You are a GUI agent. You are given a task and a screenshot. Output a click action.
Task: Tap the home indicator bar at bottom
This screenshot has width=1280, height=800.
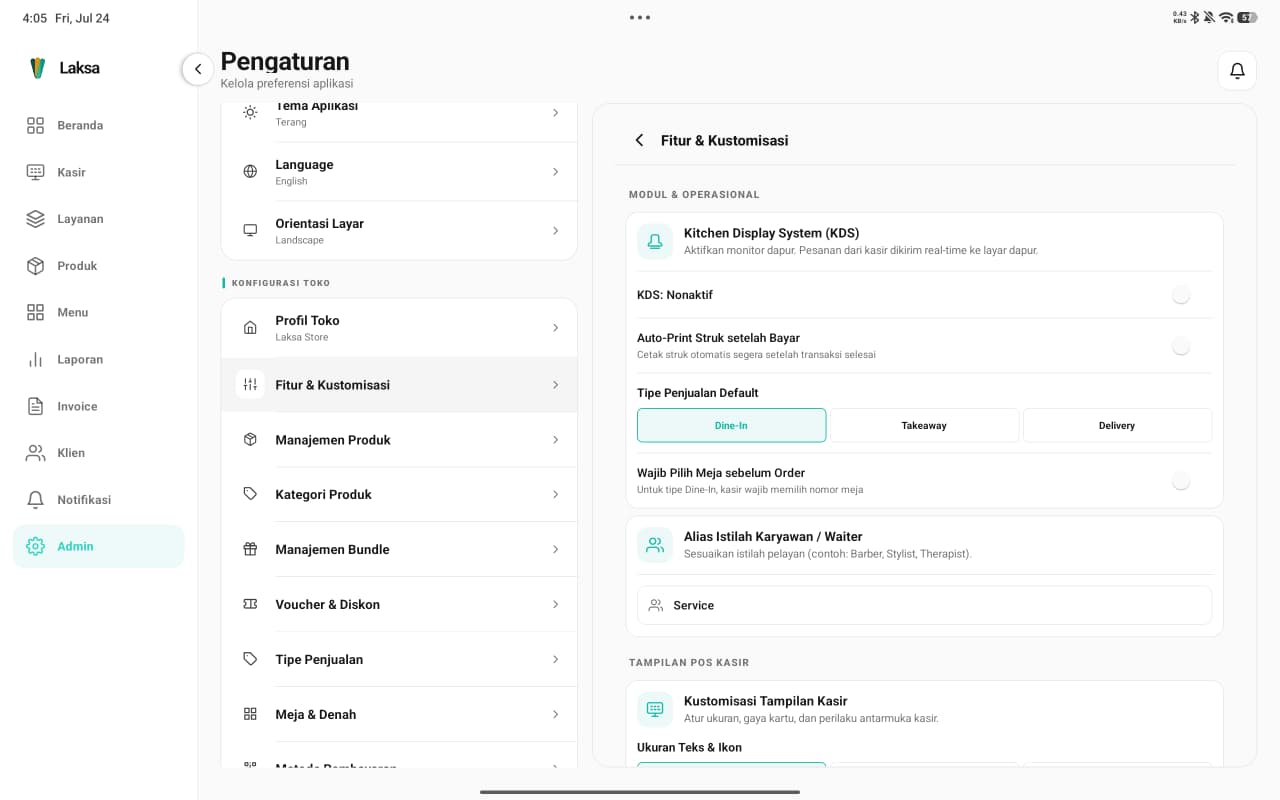(640, 792)
